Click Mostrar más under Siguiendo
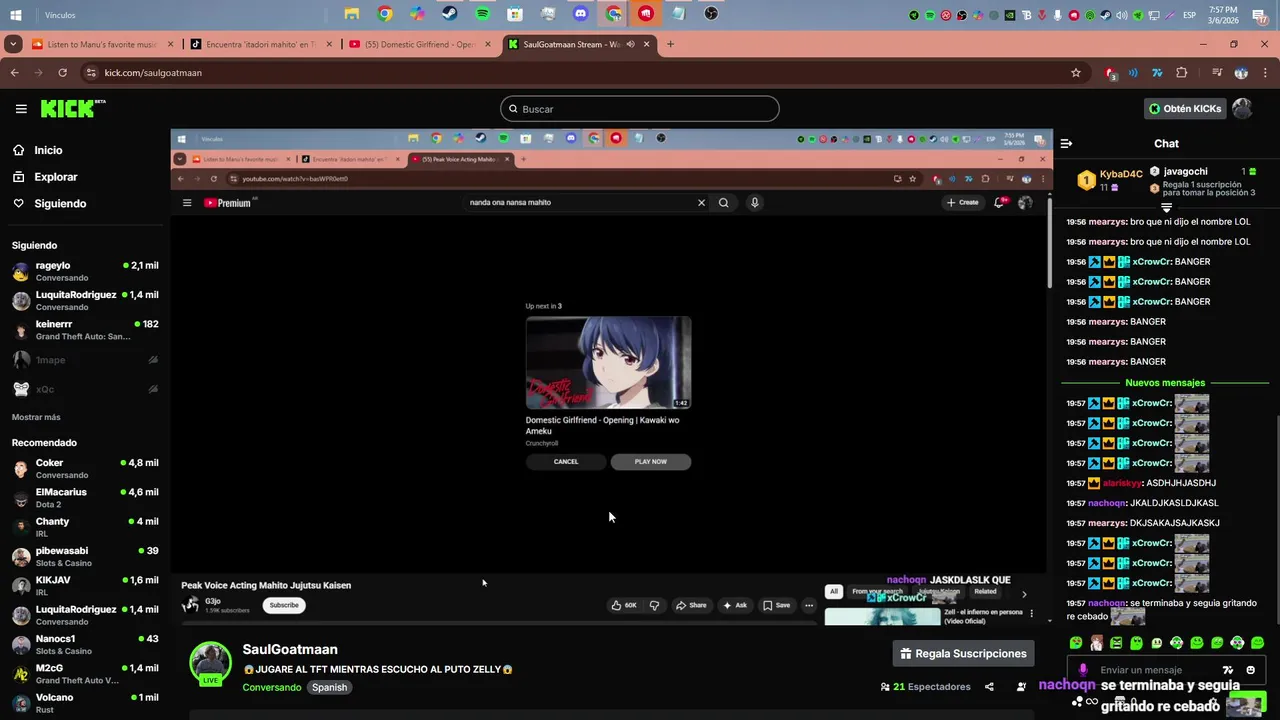The width and height of the screenshot is (1280, 720). click(36, 417)
